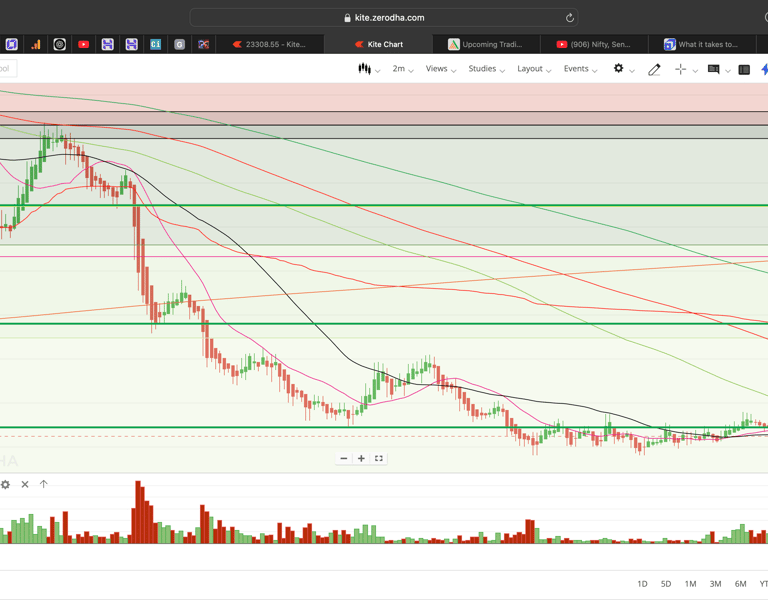Toggle the sidebar panel icon
The width and height of the screenshot is (768, 600).
point(744,70)
